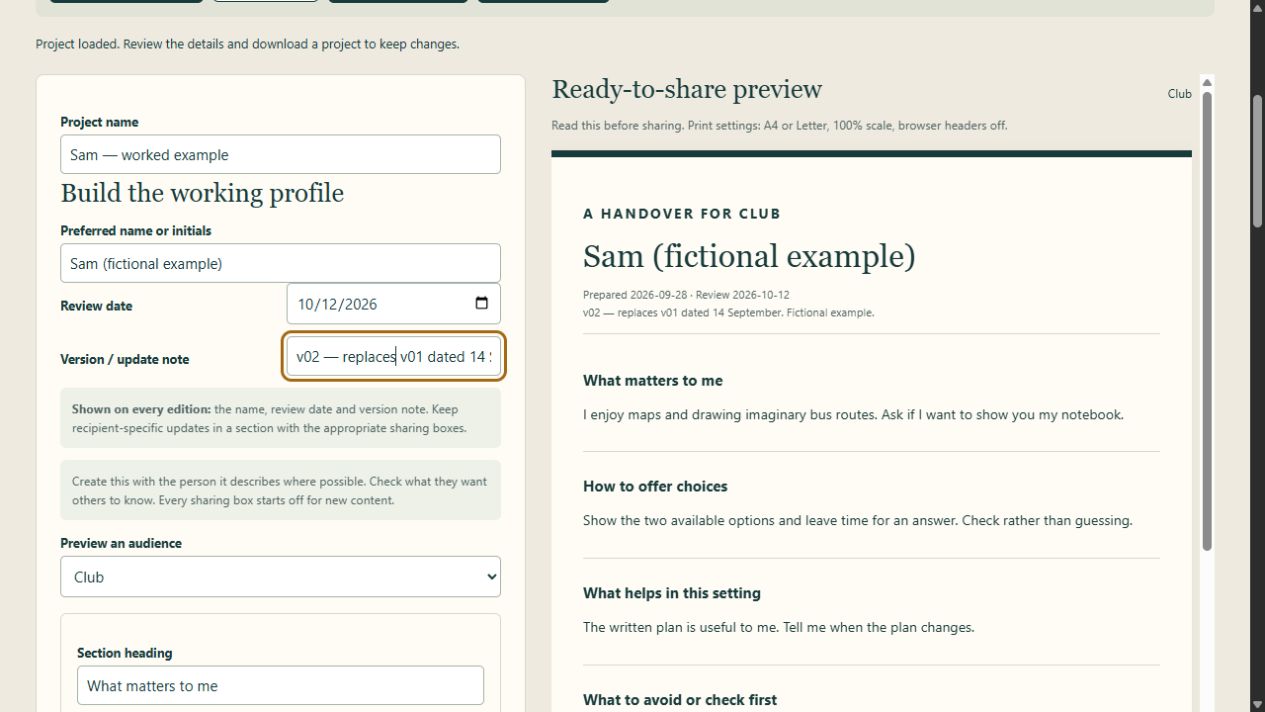Click the page scroll-up arrow
Image resolution: width=1265 pixels, height=712 pixels.
point(1257,7)
